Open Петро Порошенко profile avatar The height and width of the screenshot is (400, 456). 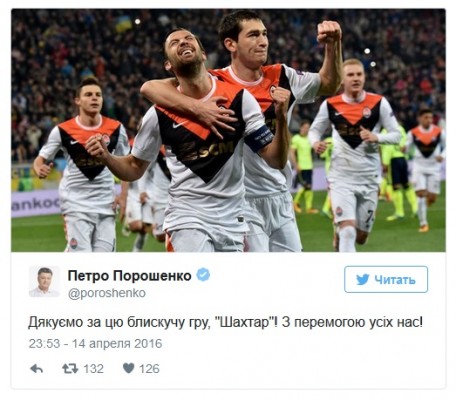coord(44,282)
